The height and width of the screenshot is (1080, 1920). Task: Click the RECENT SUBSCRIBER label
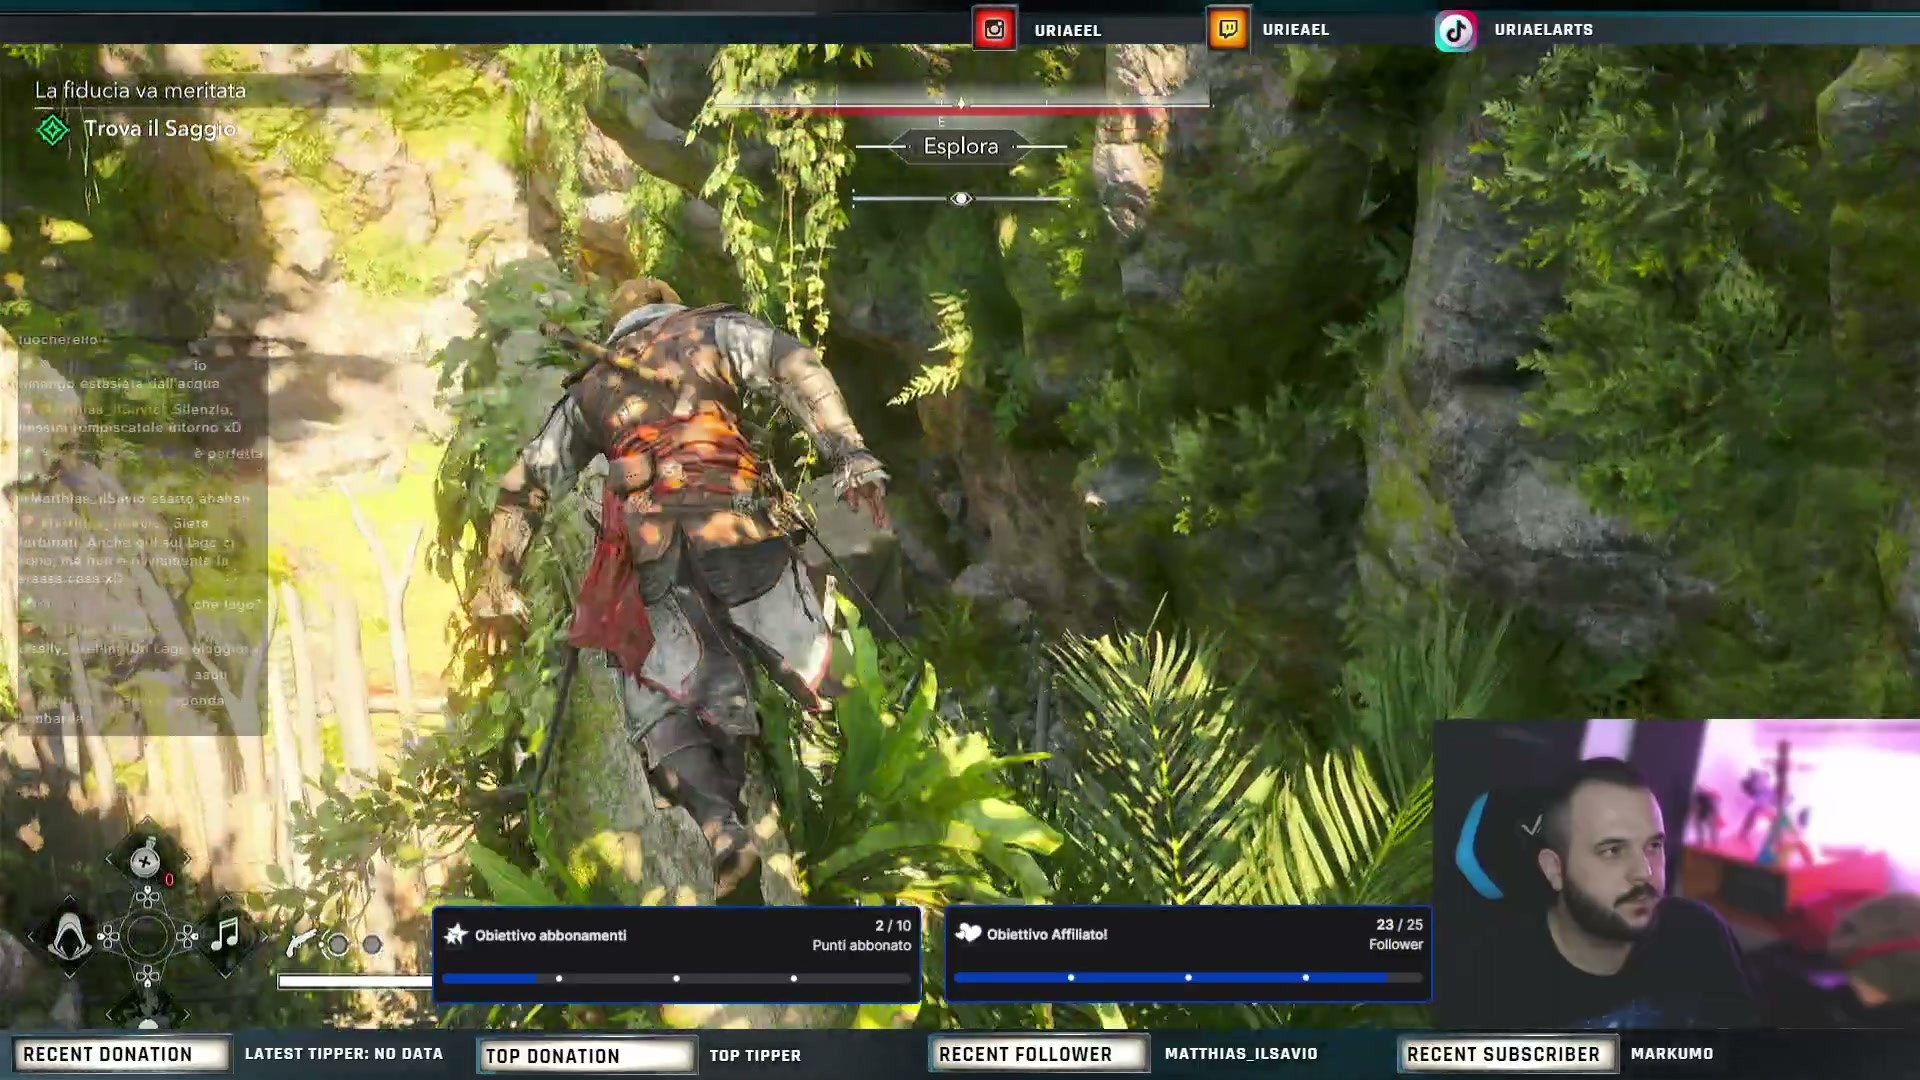1507,1054
